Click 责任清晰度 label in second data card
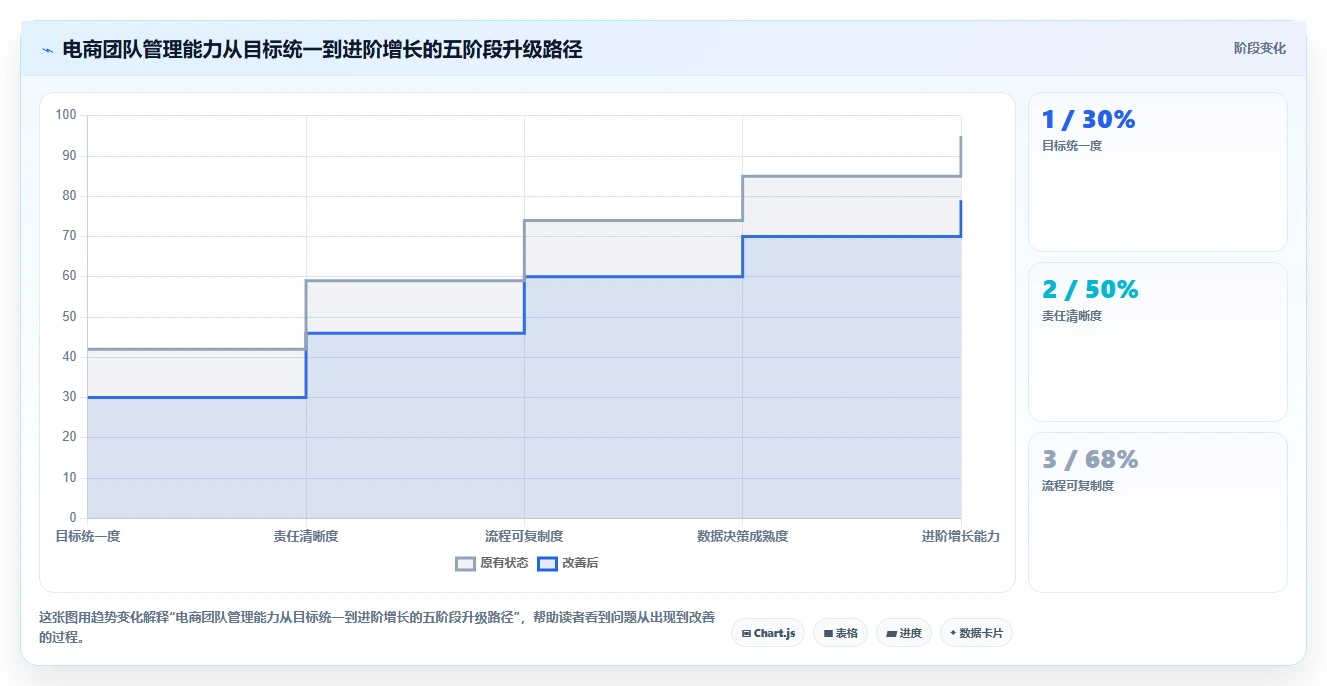Screen dimensions: 1327x686 coord(1071,316)
